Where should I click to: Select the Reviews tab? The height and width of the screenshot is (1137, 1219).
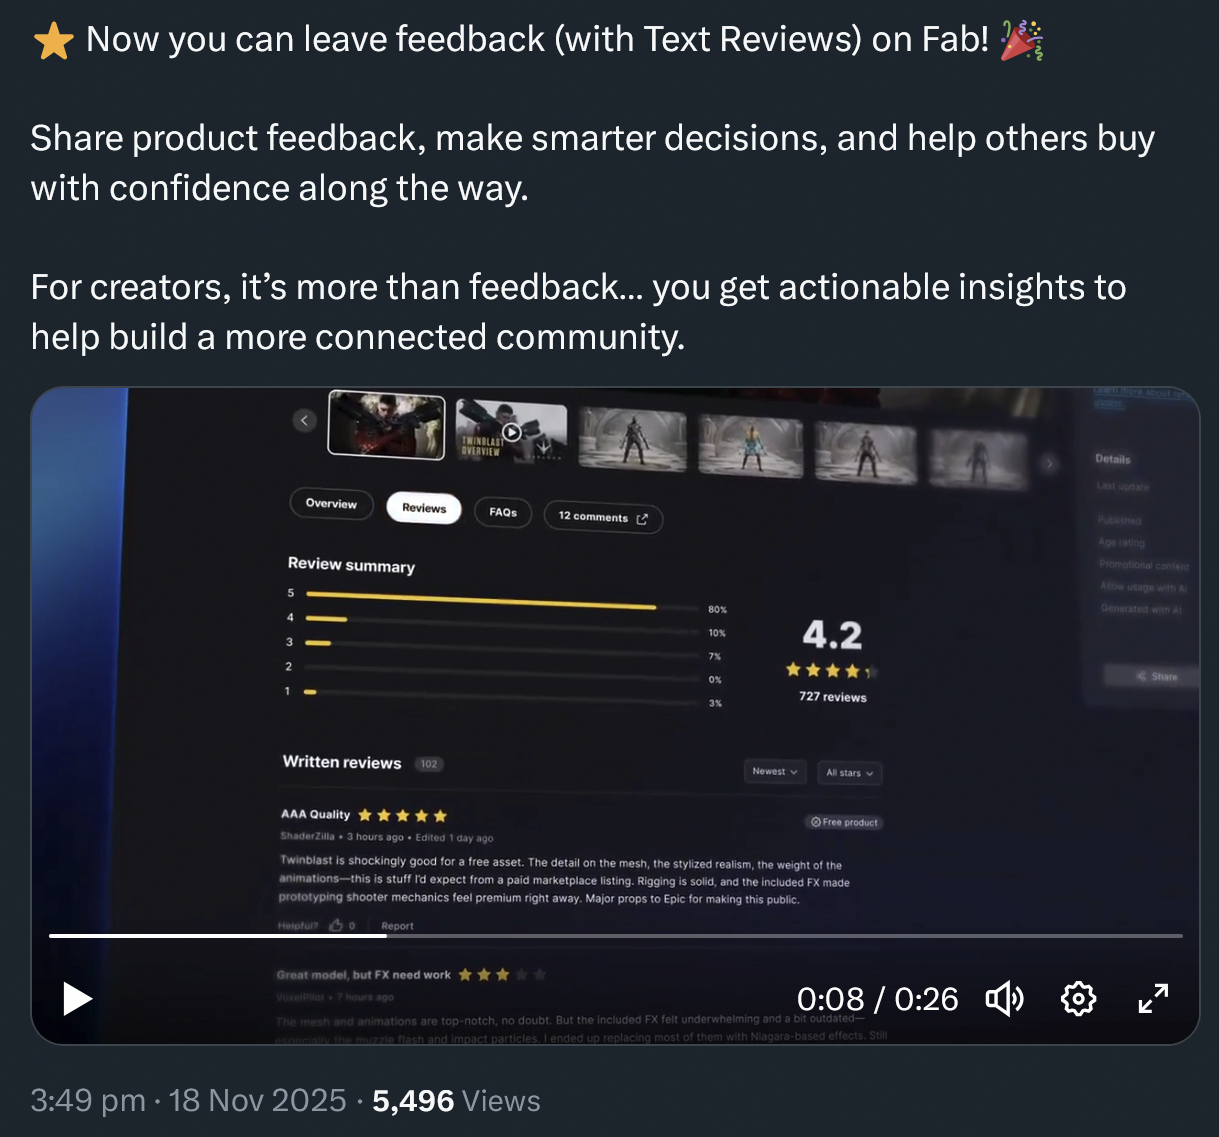pos(424,508)
